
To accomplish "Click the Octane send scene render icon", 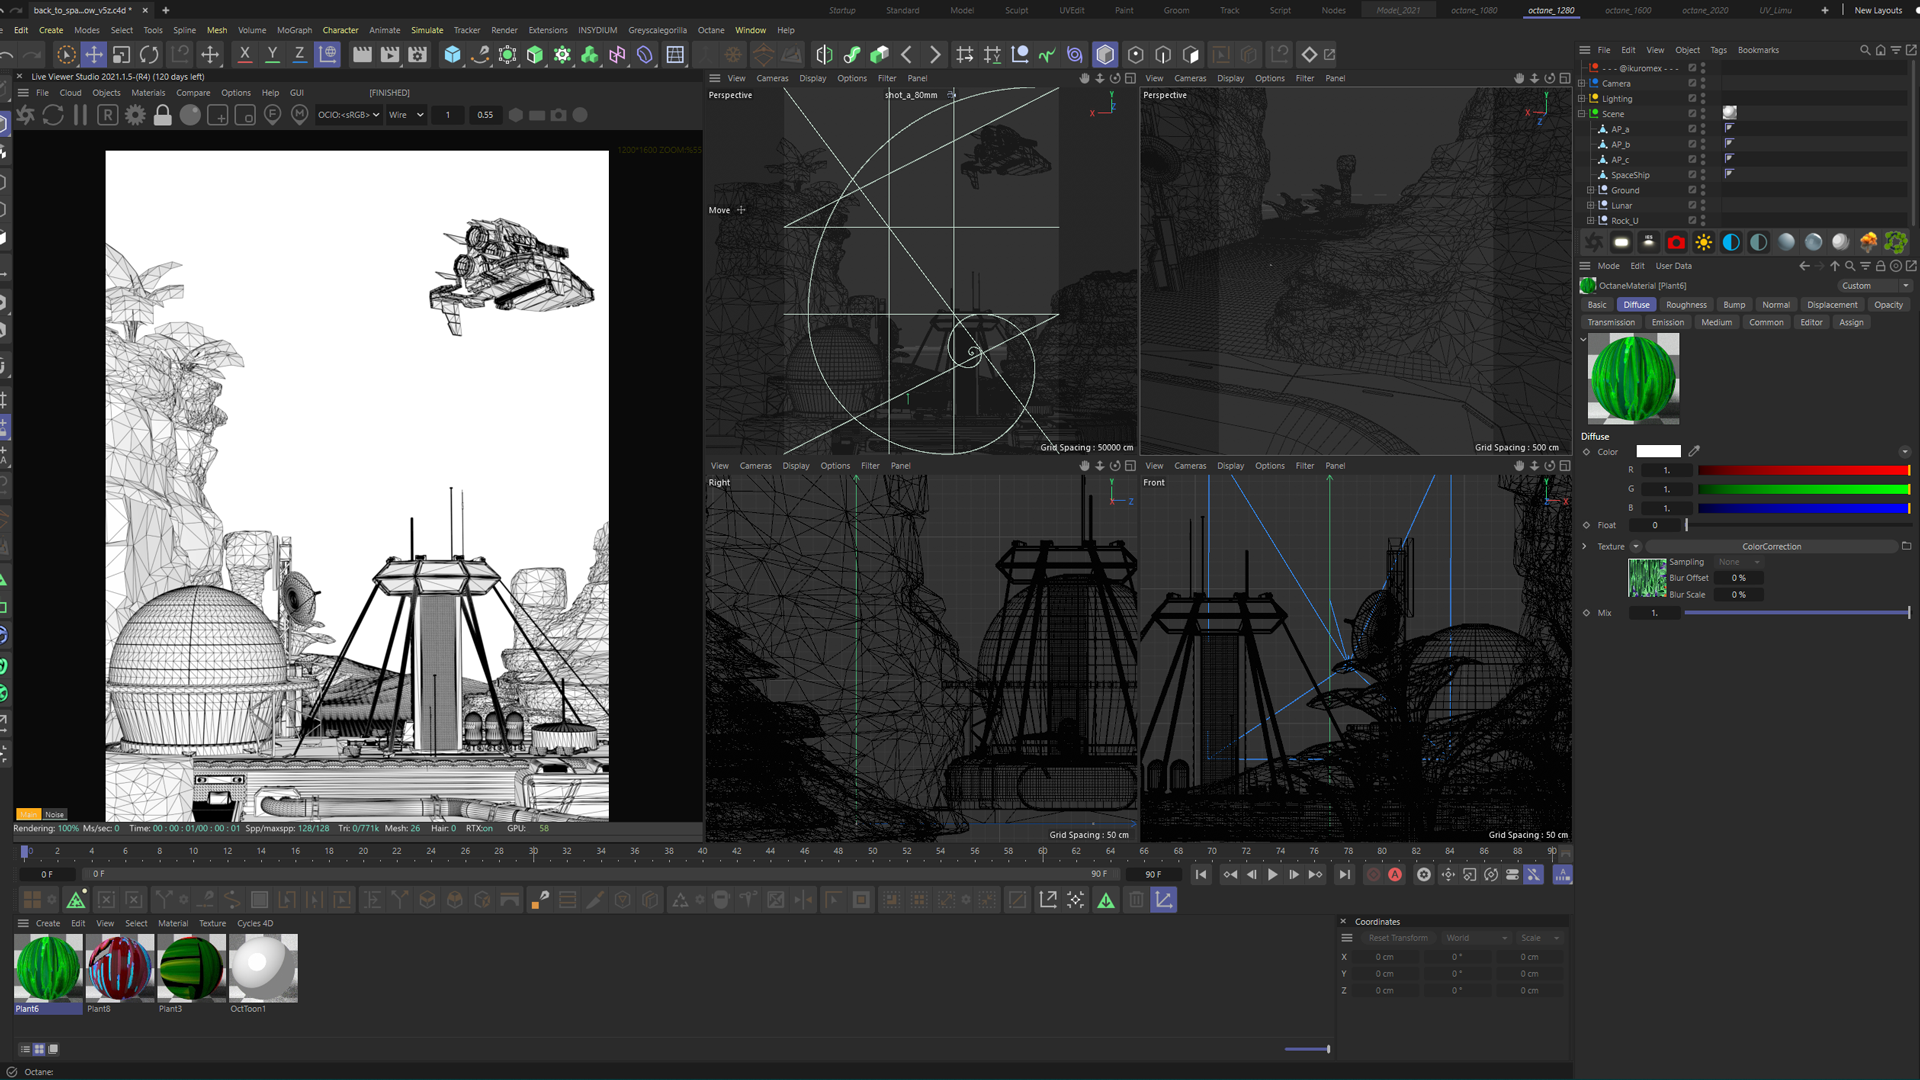I will [25, 115].
